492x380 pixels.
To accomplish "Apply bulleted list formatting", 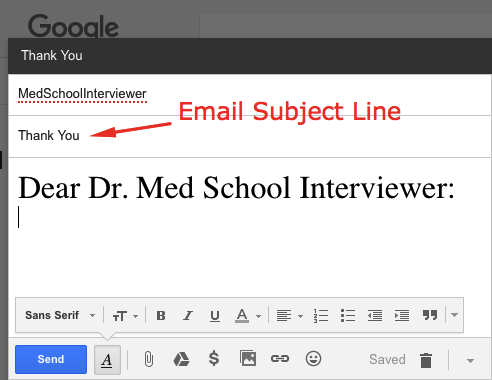I will pyautogui.click(x=348, y=315).
